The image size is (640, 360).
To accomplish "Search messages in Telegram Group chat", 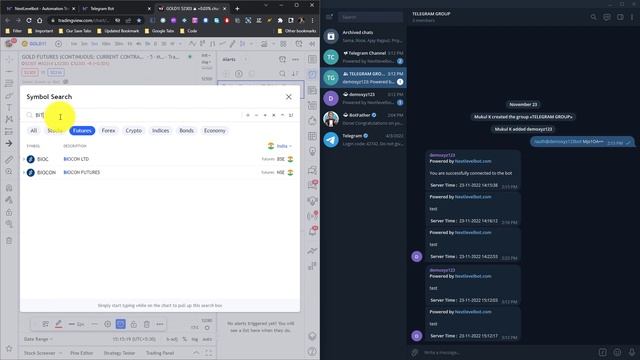I will 593,17.
